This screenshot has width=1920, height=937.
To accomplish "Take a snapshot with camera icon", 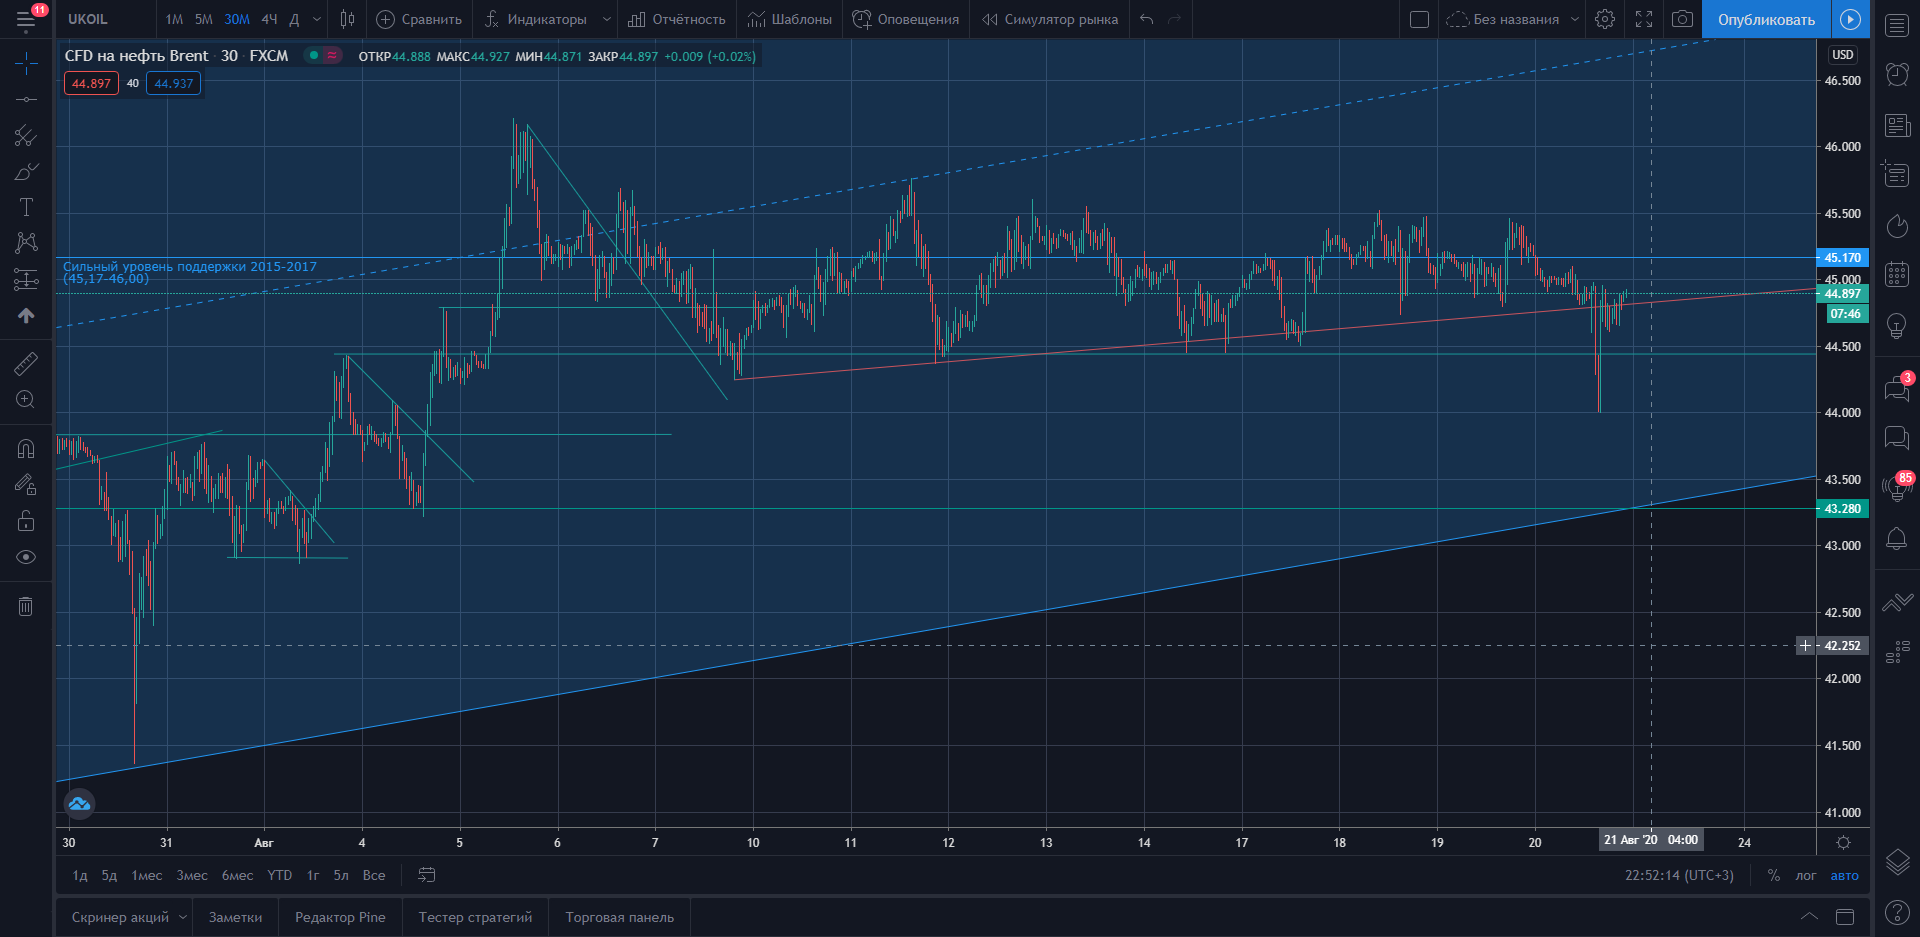I will click(x=1683, y=19).
